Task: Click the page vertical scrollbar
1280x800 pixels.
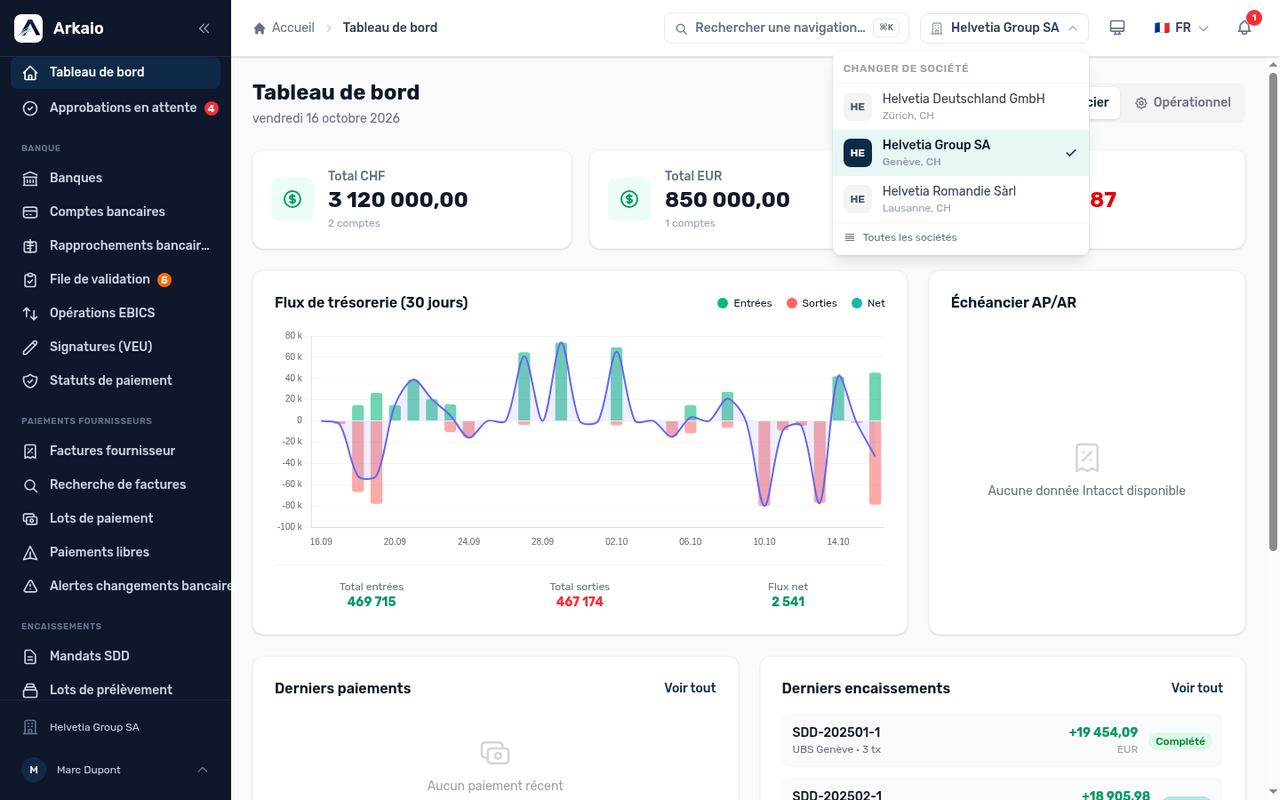Action: 1273,310
